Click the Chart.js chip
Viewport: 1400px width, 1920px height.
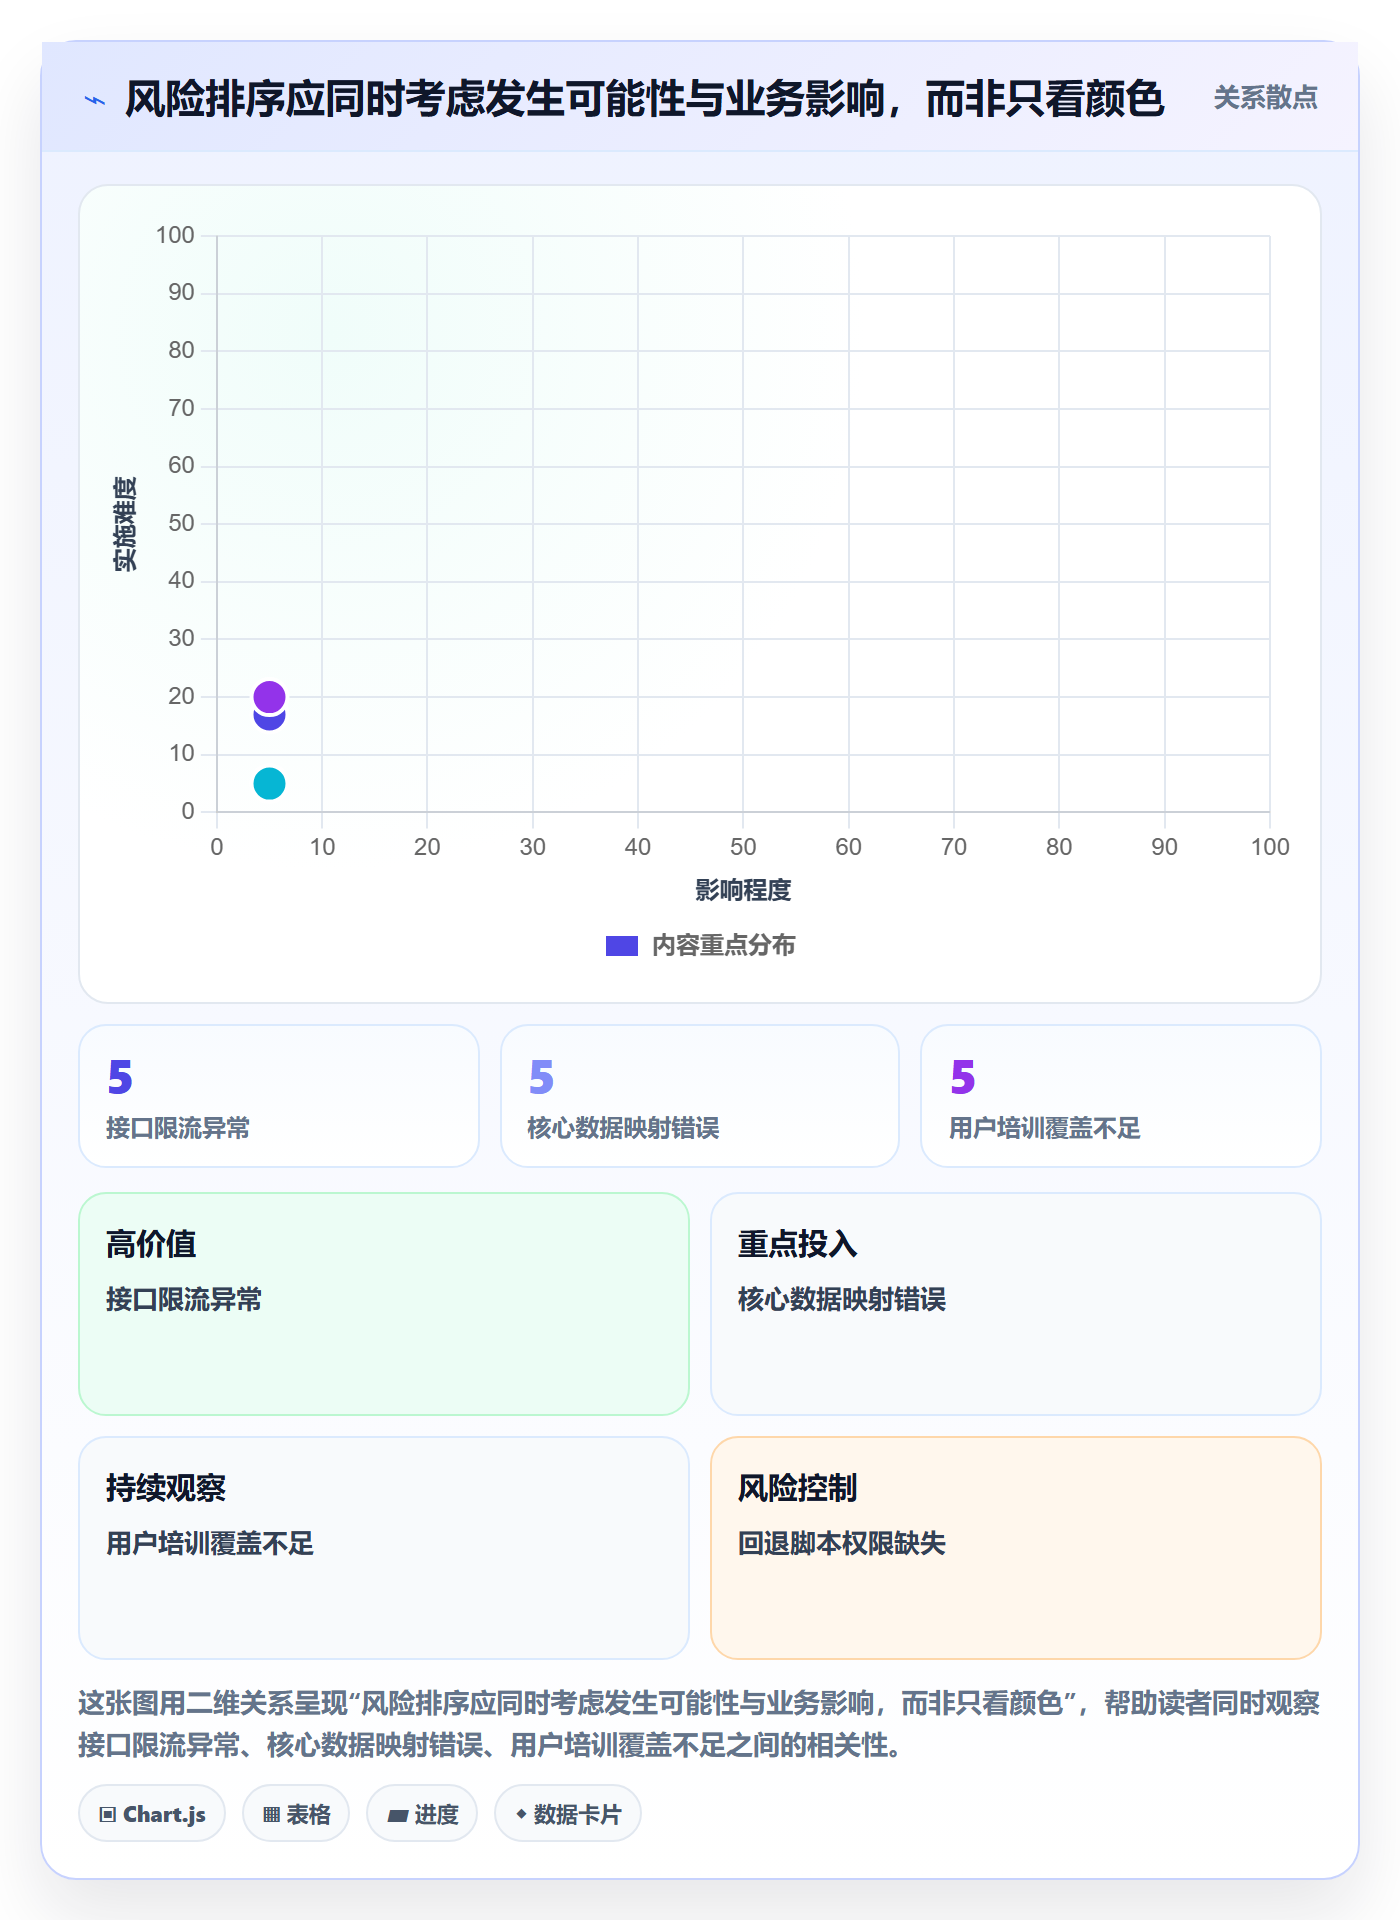pyautogui.click(x=152, y=1814)
